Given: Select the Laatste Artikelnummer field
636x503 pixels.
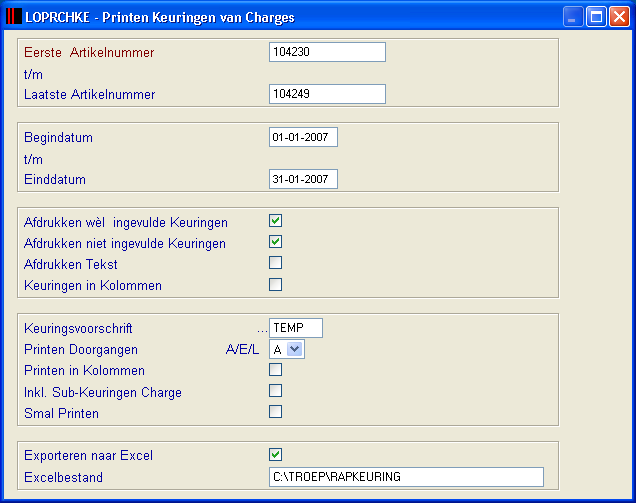Looking at the screenshot, I should coord(327,94).
